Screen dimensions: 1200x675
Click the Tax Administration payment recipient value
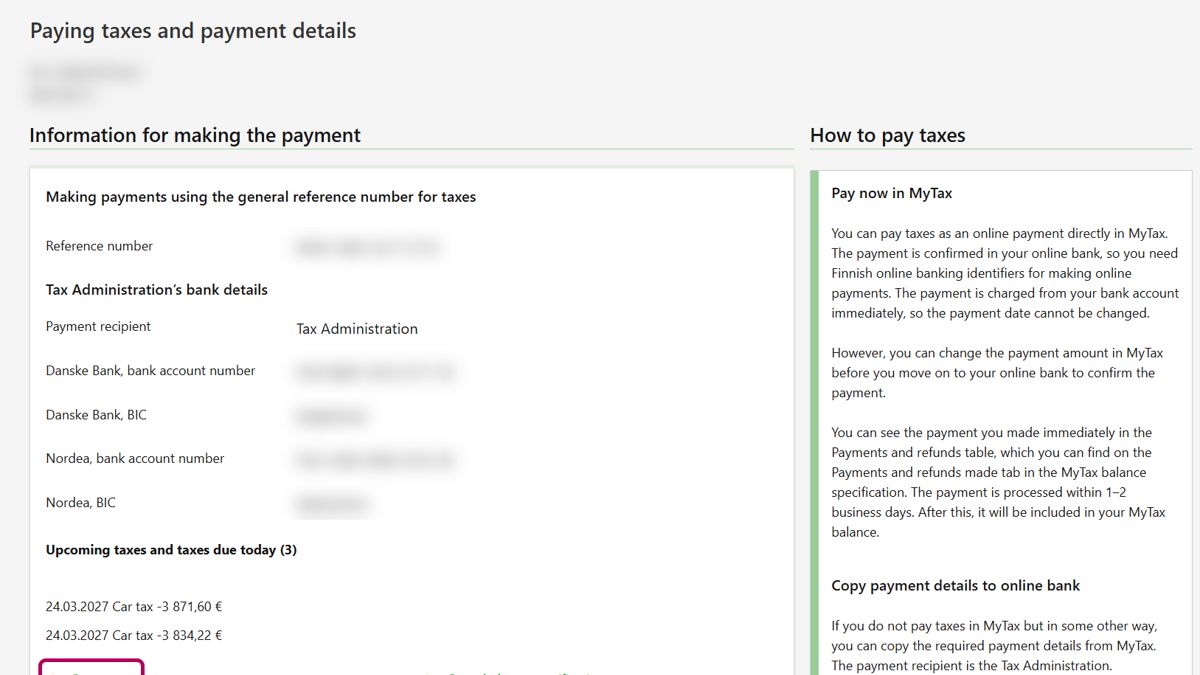coord(357,329)
